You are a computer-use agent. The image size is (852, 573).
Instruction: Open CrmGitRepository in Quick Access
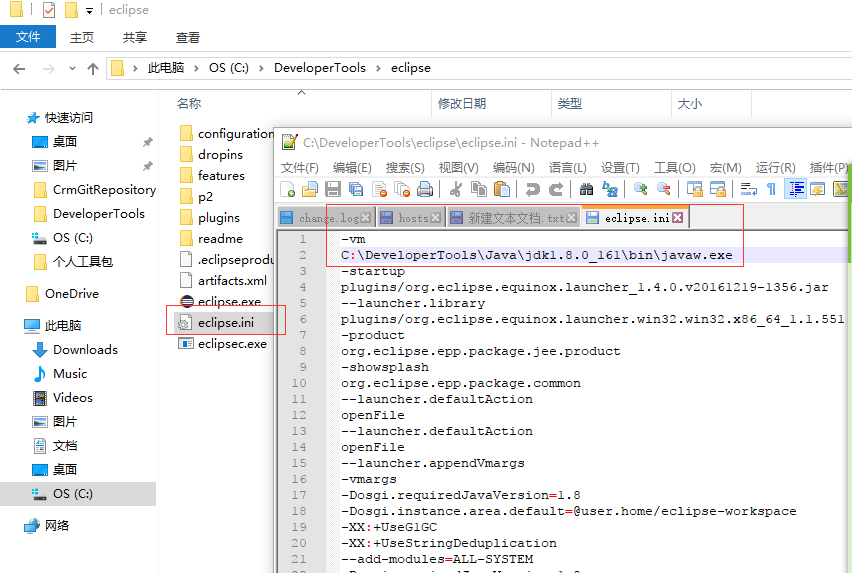tap(104, 190)
